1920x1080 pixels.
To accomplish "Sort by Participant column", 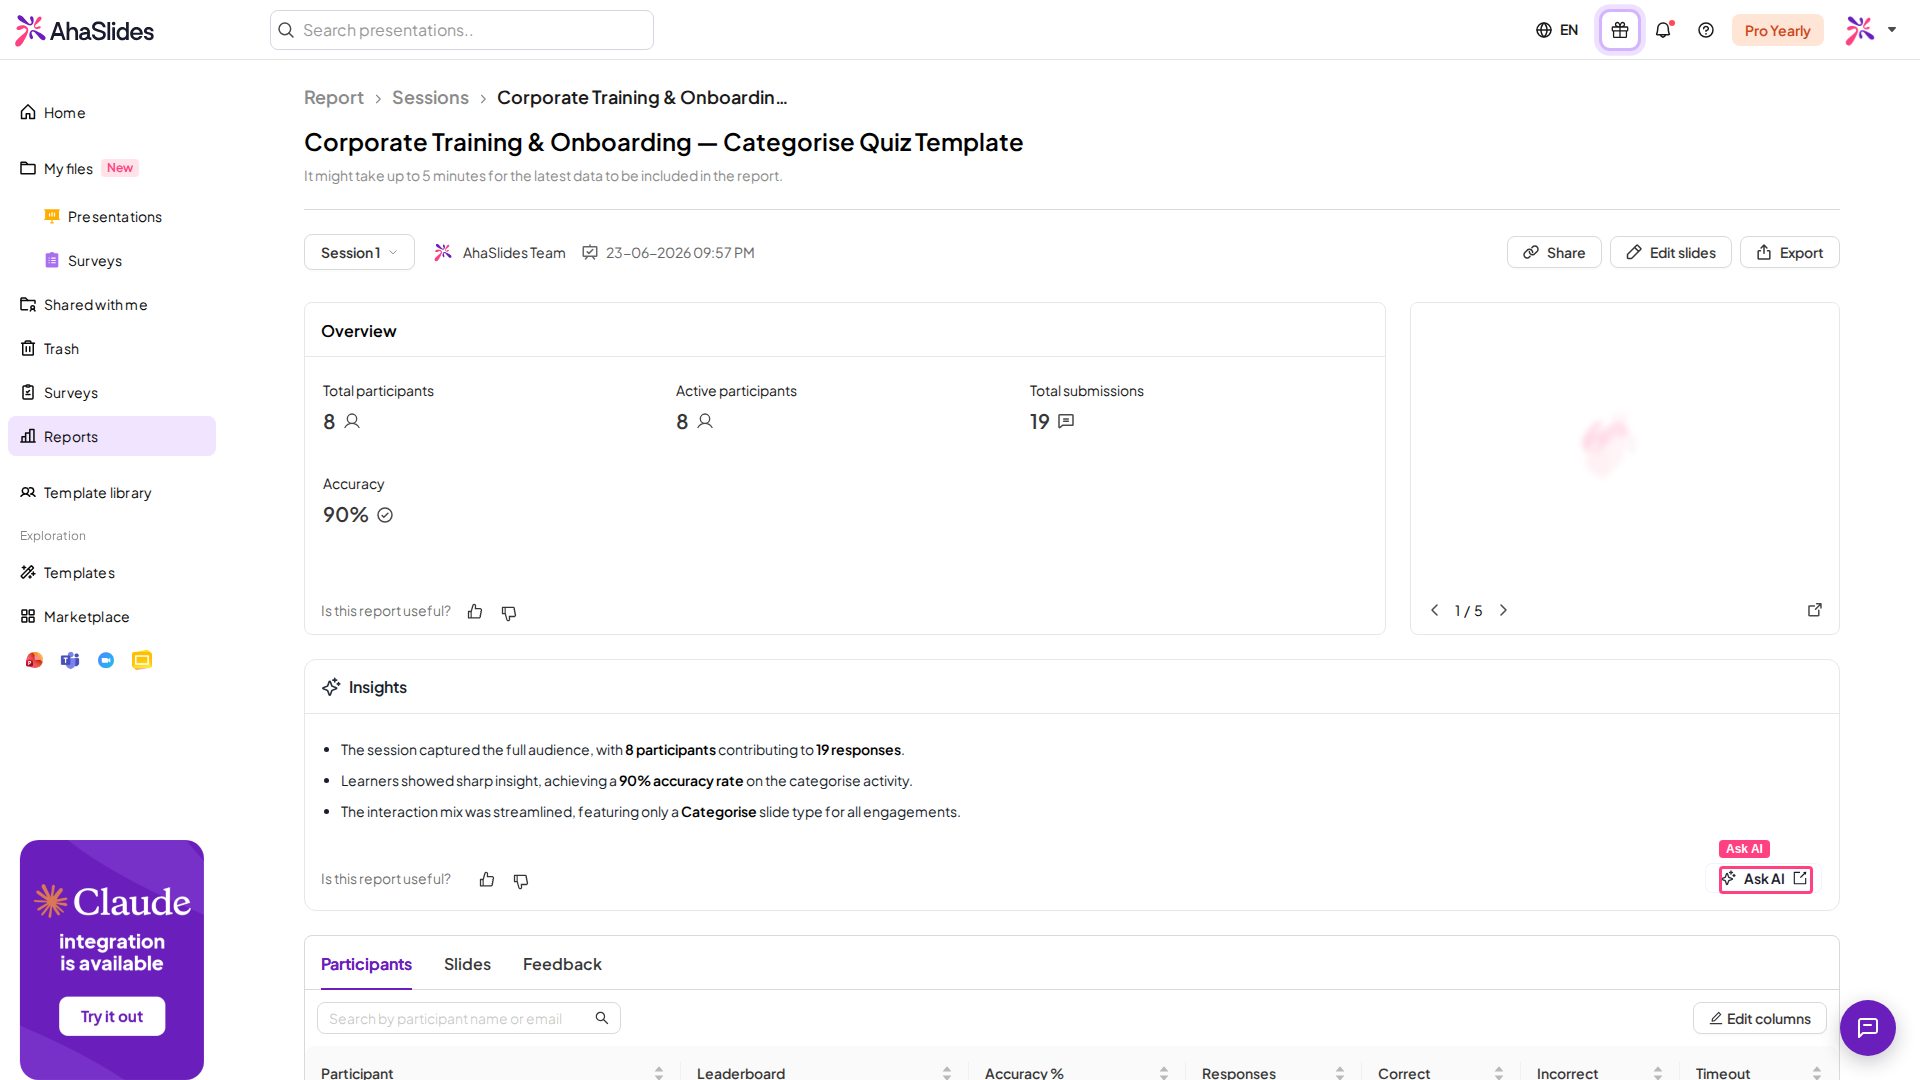I will click(659, 1073).
